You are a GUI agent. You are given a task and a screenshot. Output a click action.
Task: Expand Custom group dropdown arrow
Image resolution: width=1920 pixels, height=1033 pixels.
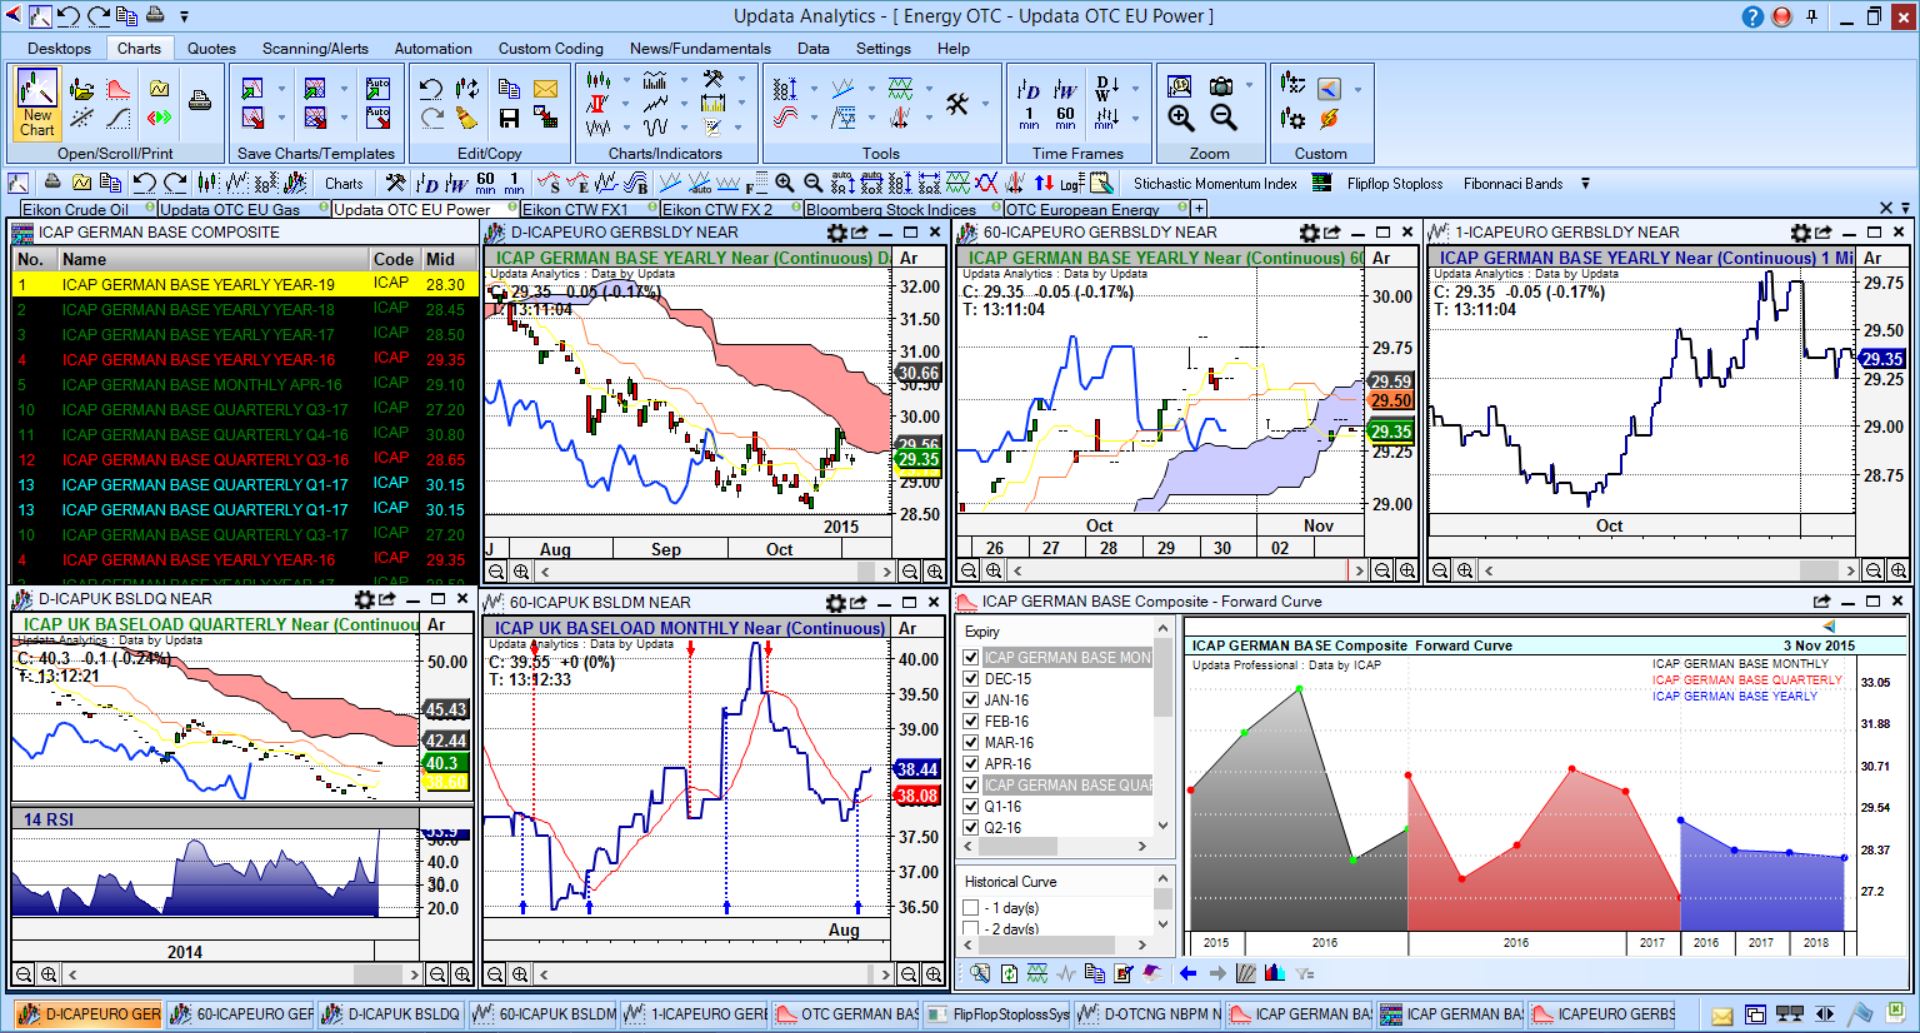pos(1358,89)
